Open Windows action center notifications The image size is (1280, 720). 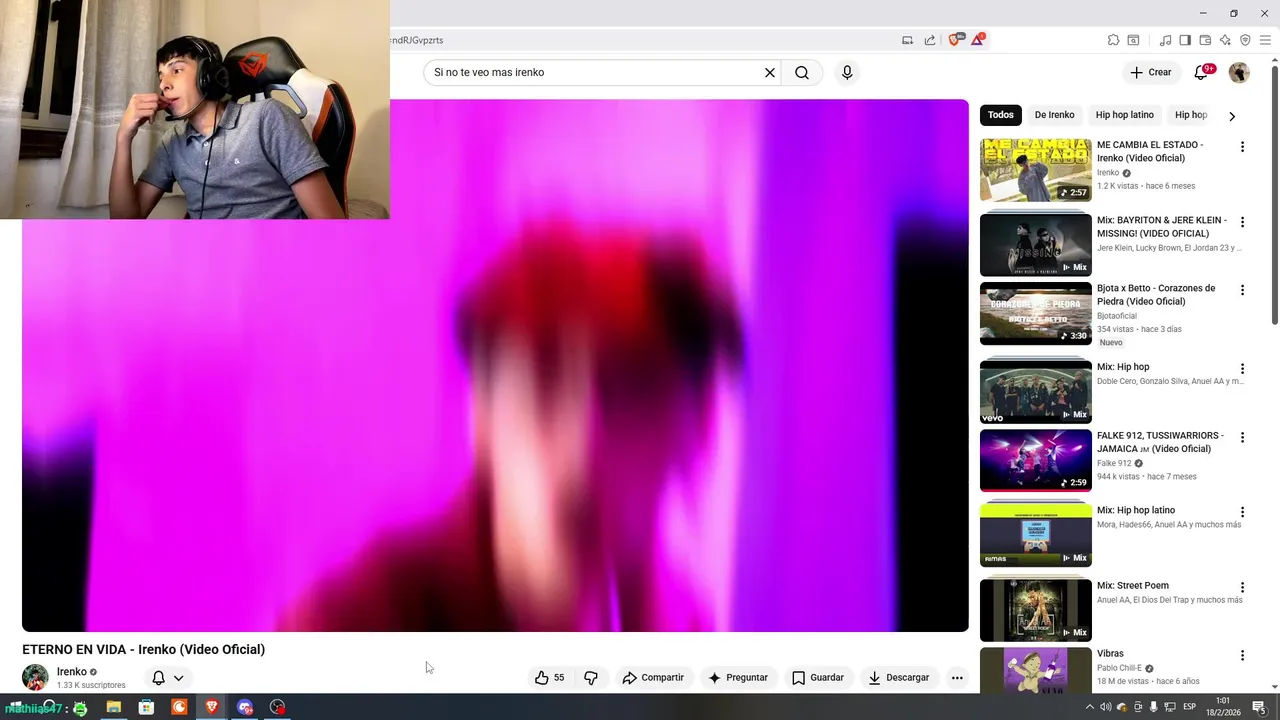[x=1260, y=707]
